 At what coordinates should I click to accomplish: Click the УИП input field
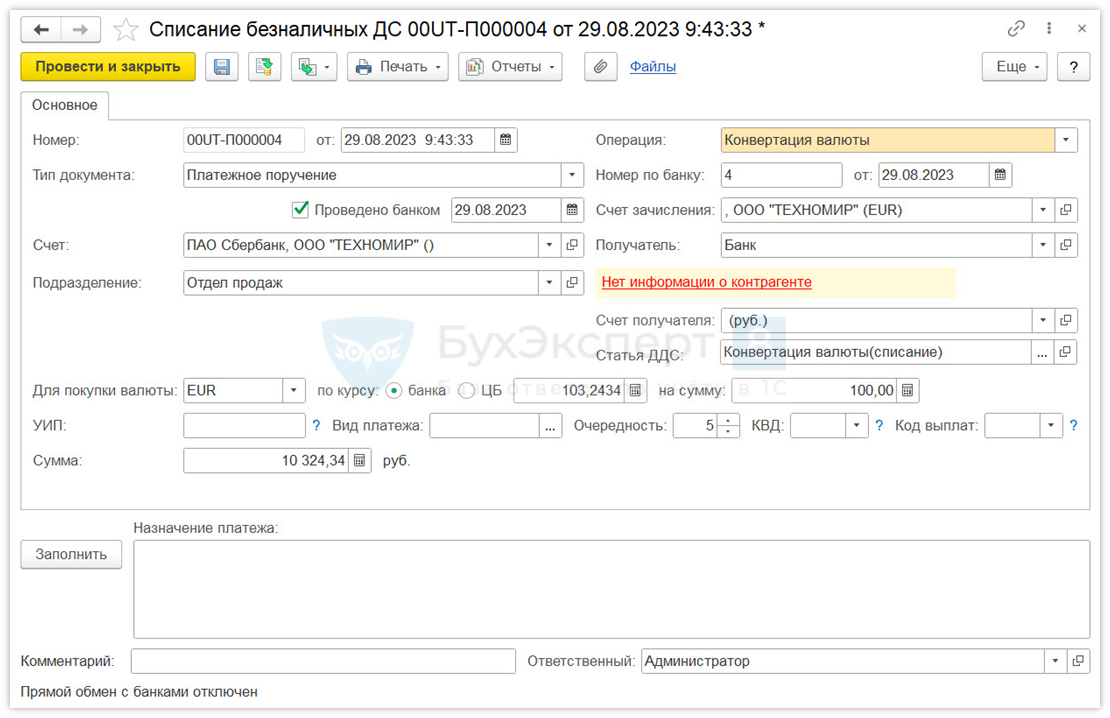[244, 426]
